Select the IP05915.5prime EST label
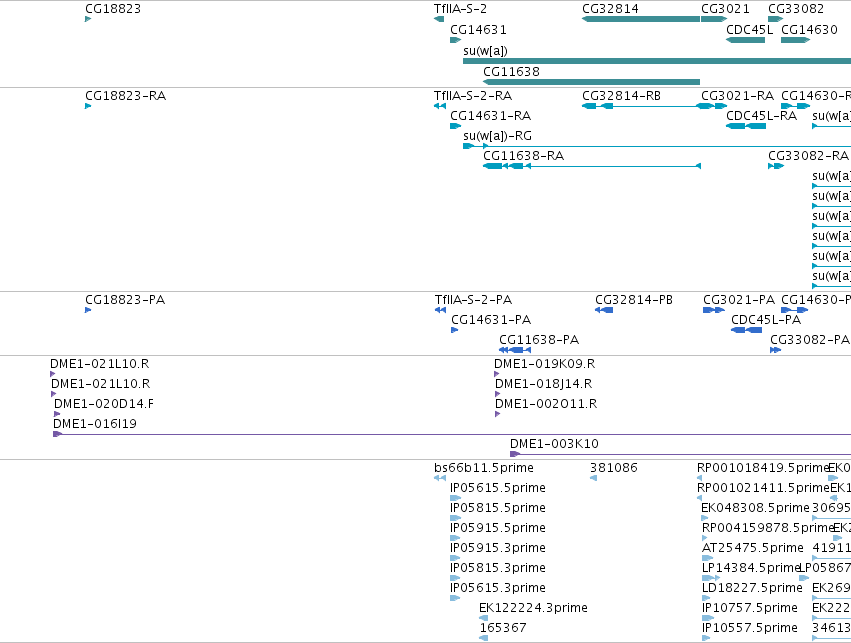Image resolution: width=851 pixels, height=643 pixels. (498, 528)
